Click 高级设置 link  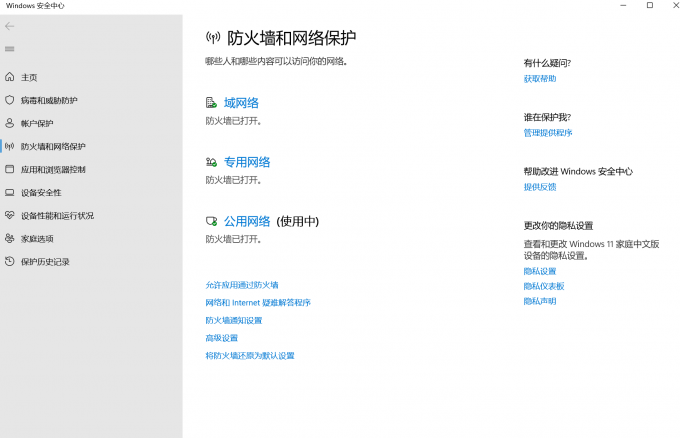(x=221, y=338)
